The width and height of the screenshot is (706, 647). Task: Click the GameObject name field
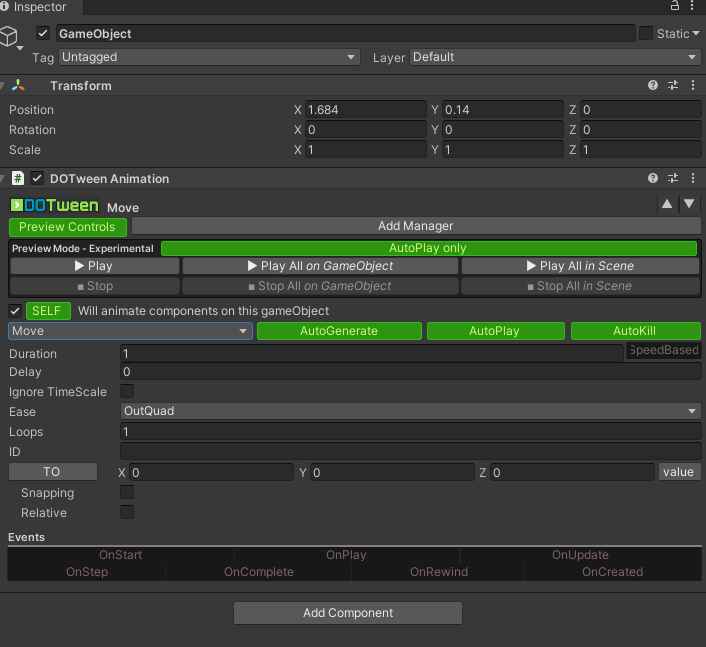pos(345,33)
